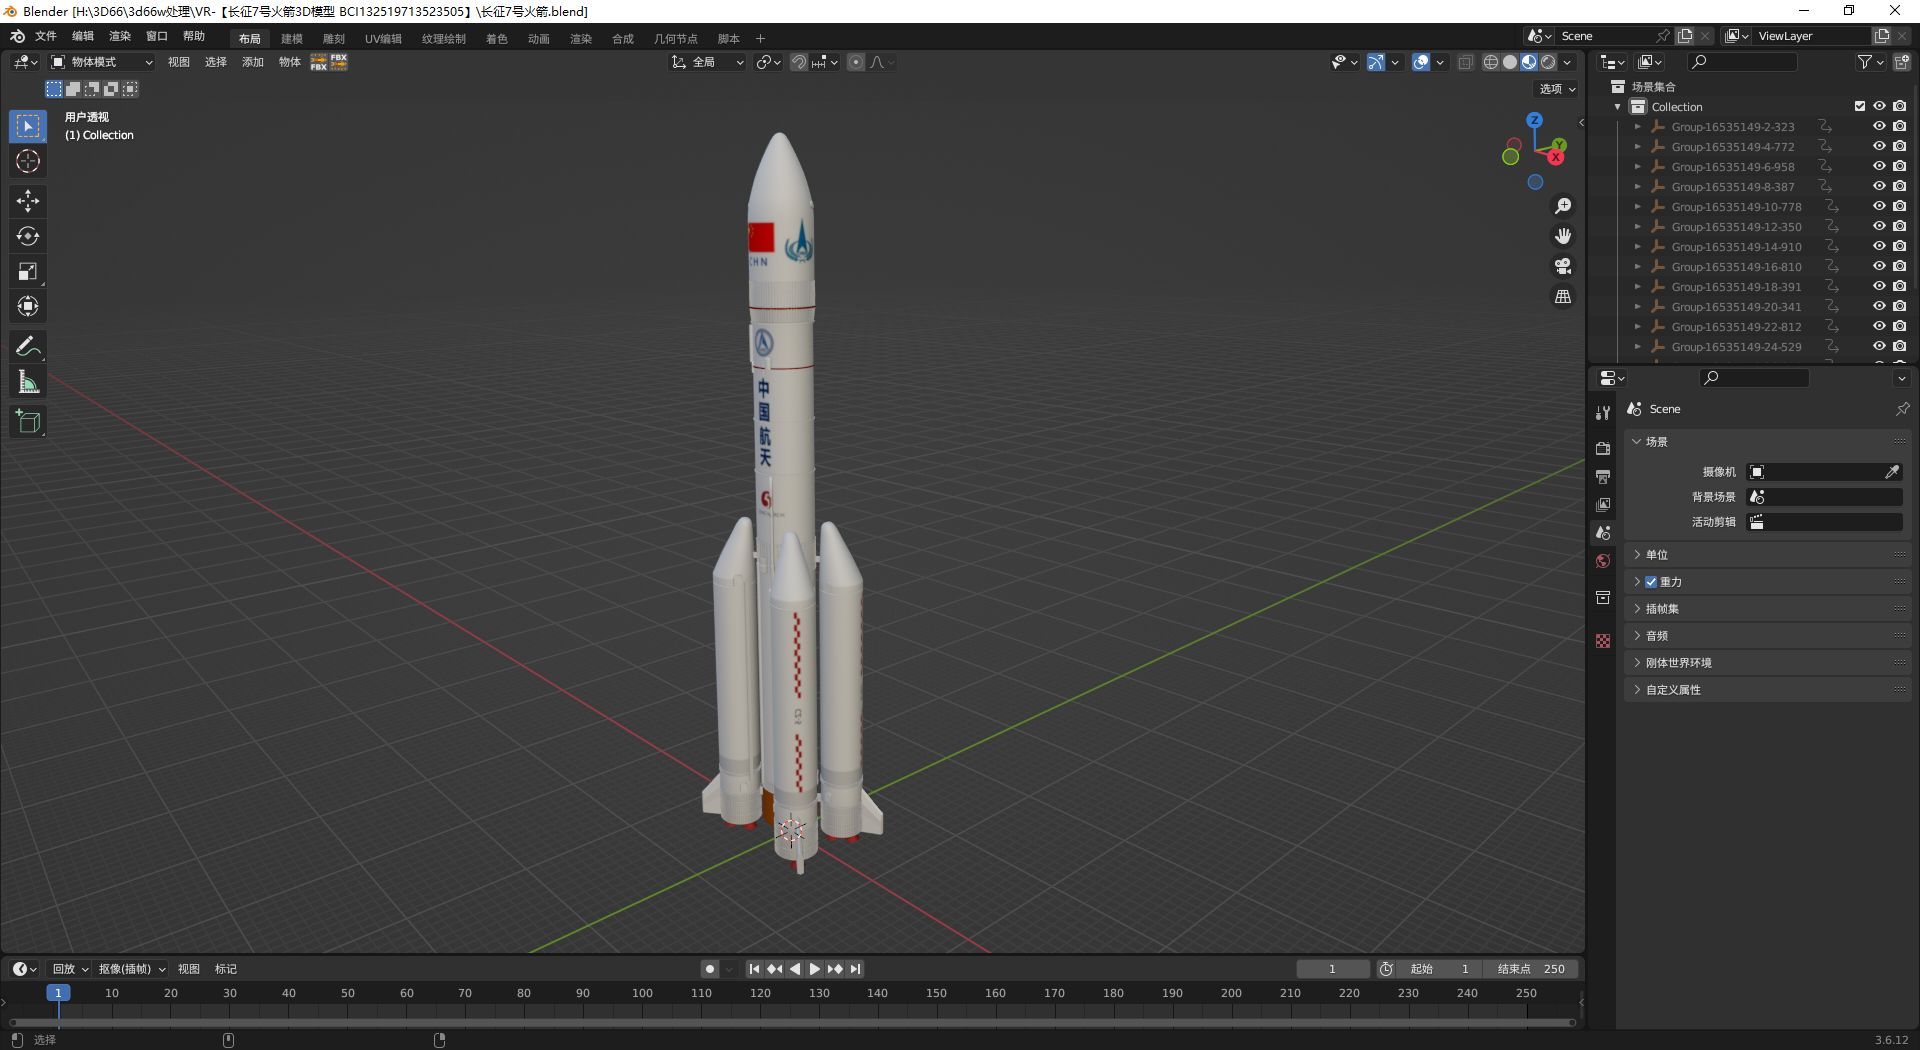Select the Measure tool
This screenshot has height=1050, width=1920.
tap(28, 382)
